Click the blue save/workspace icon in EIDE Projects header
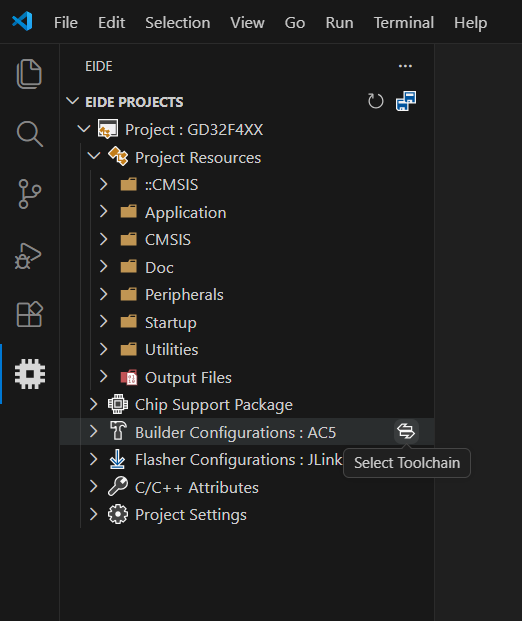Screen dimensions: 522x621 tap(406, 101)
